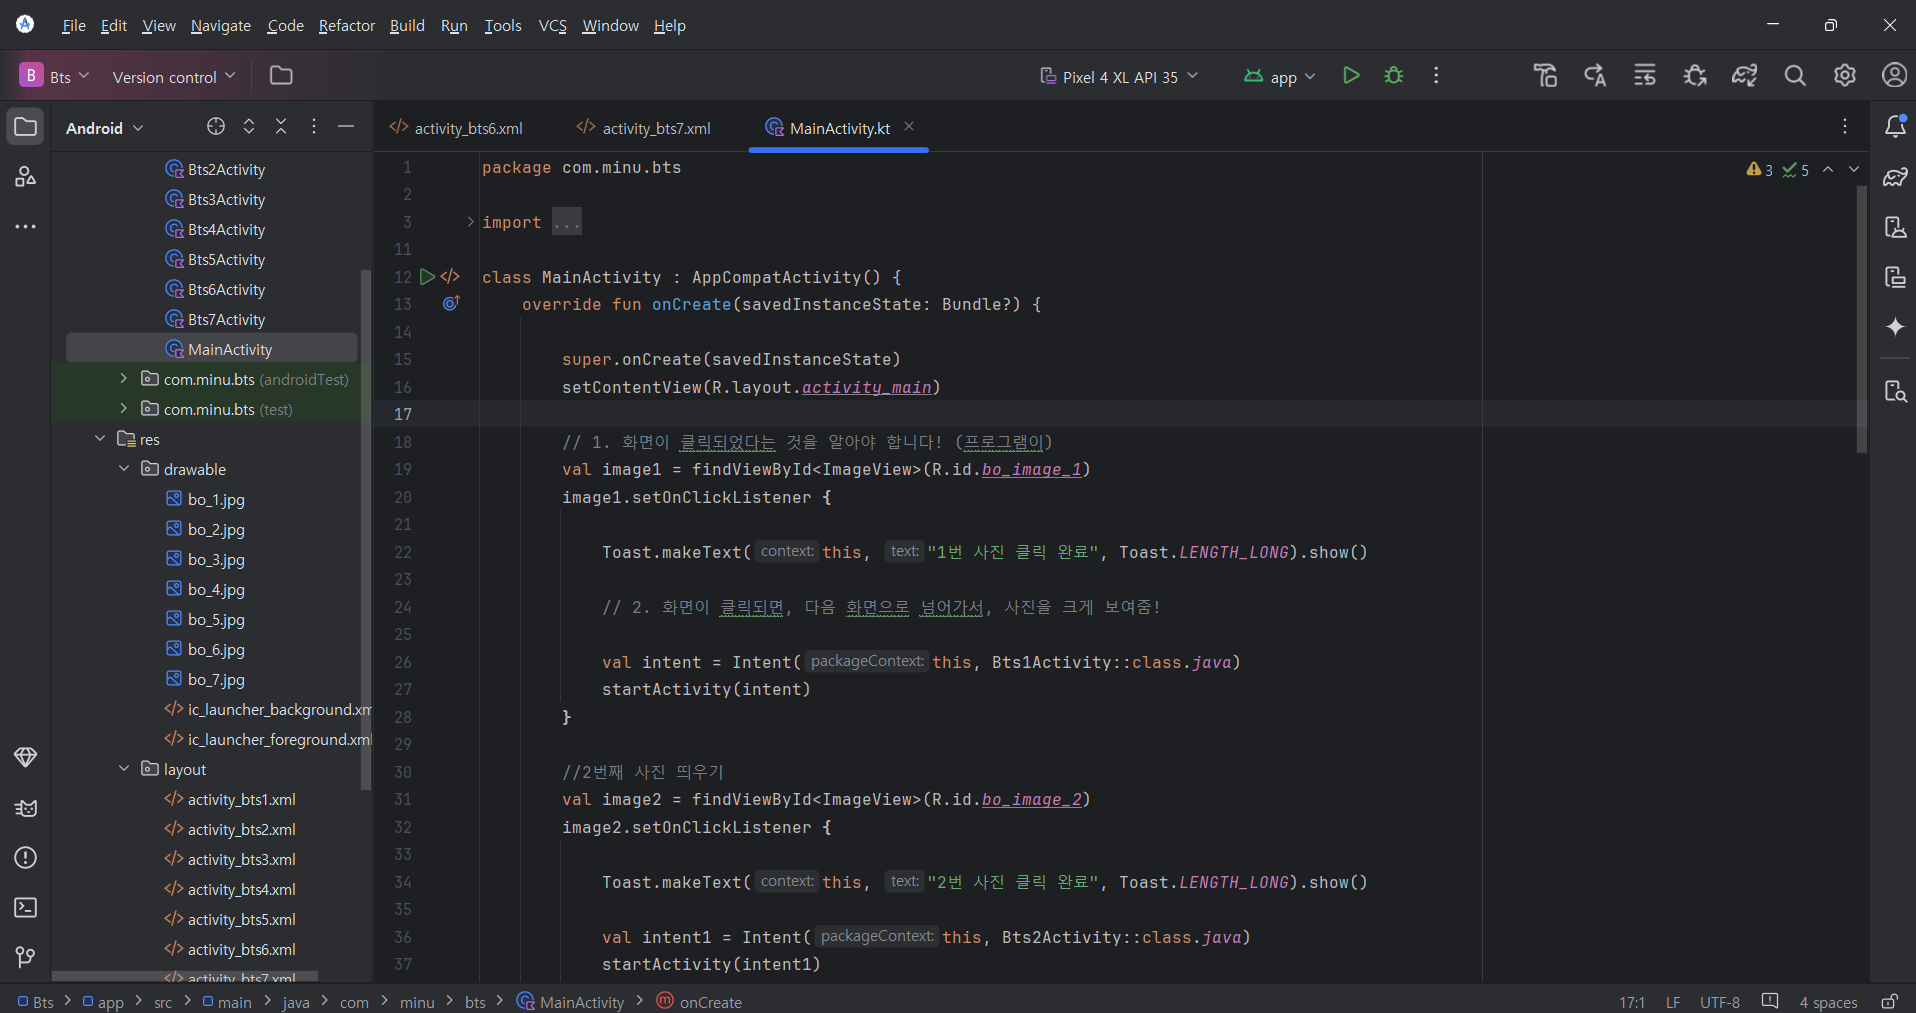
Task: Open Structure tool window icon
Action: [26, 177]
